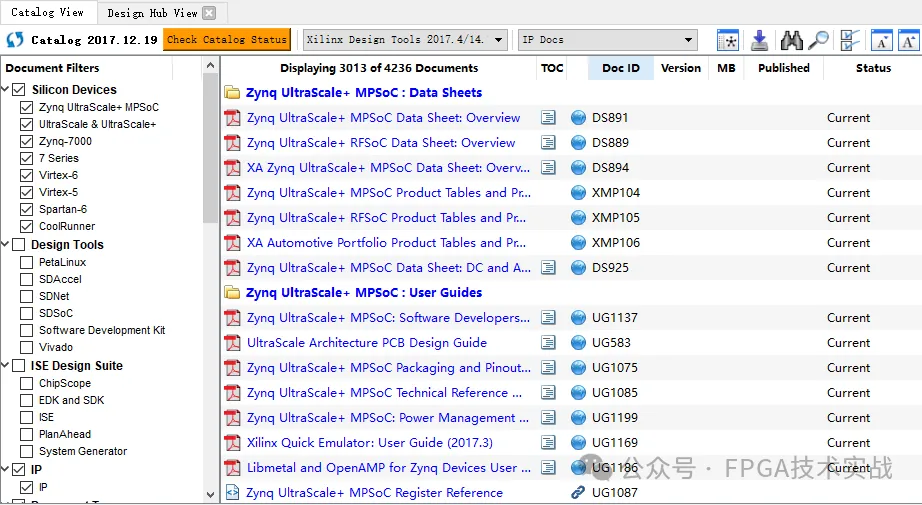922x505 pixels.
Task: Uncheck the Spartan-6 filter
Action: coord(26,209)
